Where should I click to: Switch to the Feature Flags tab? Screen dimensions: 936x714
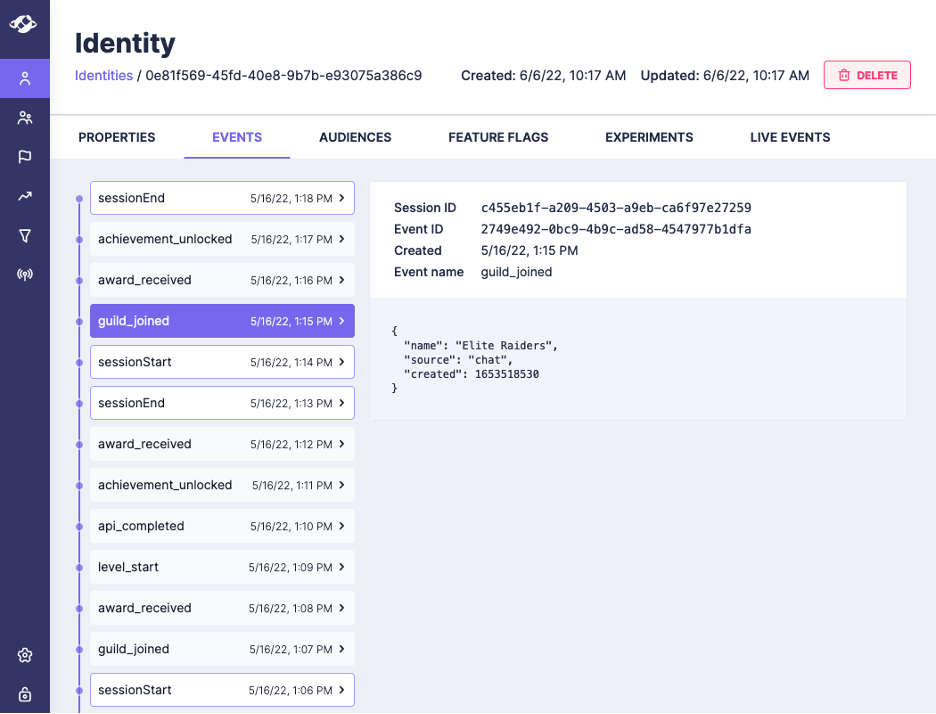click(498, 137)
